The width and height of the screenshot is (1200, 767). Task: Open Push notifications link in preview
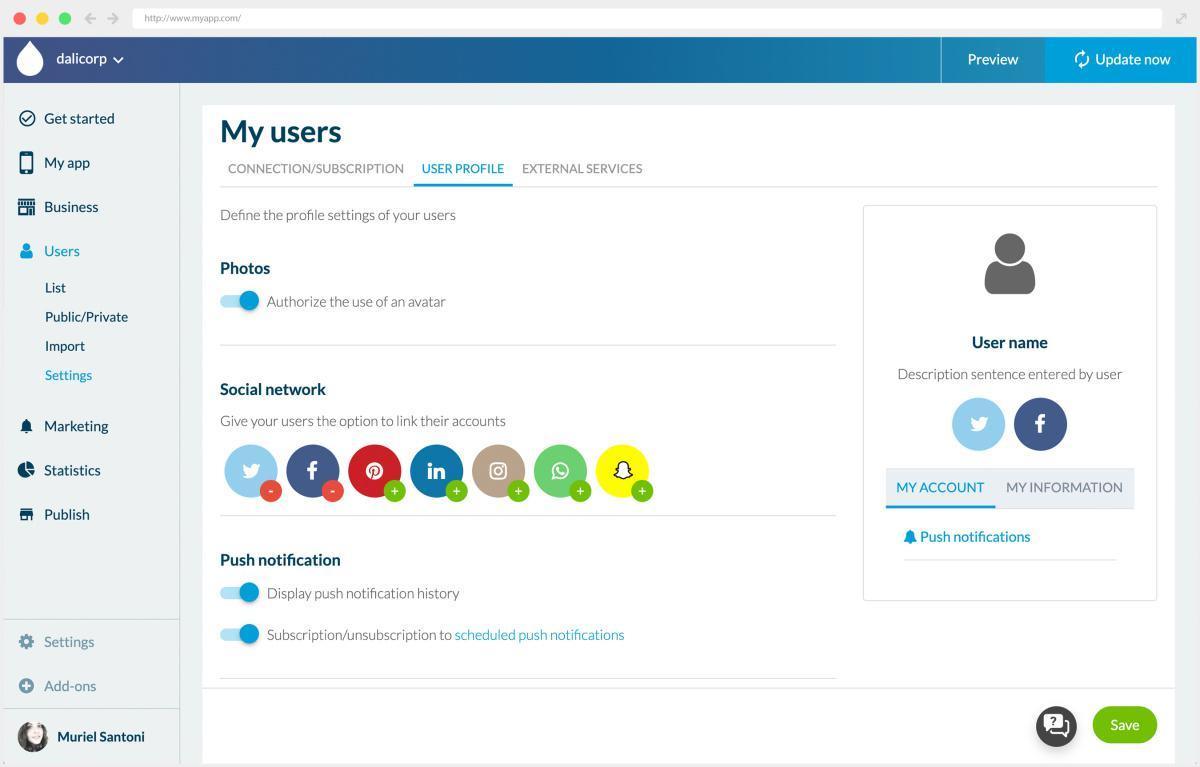[x=966, y=537]
